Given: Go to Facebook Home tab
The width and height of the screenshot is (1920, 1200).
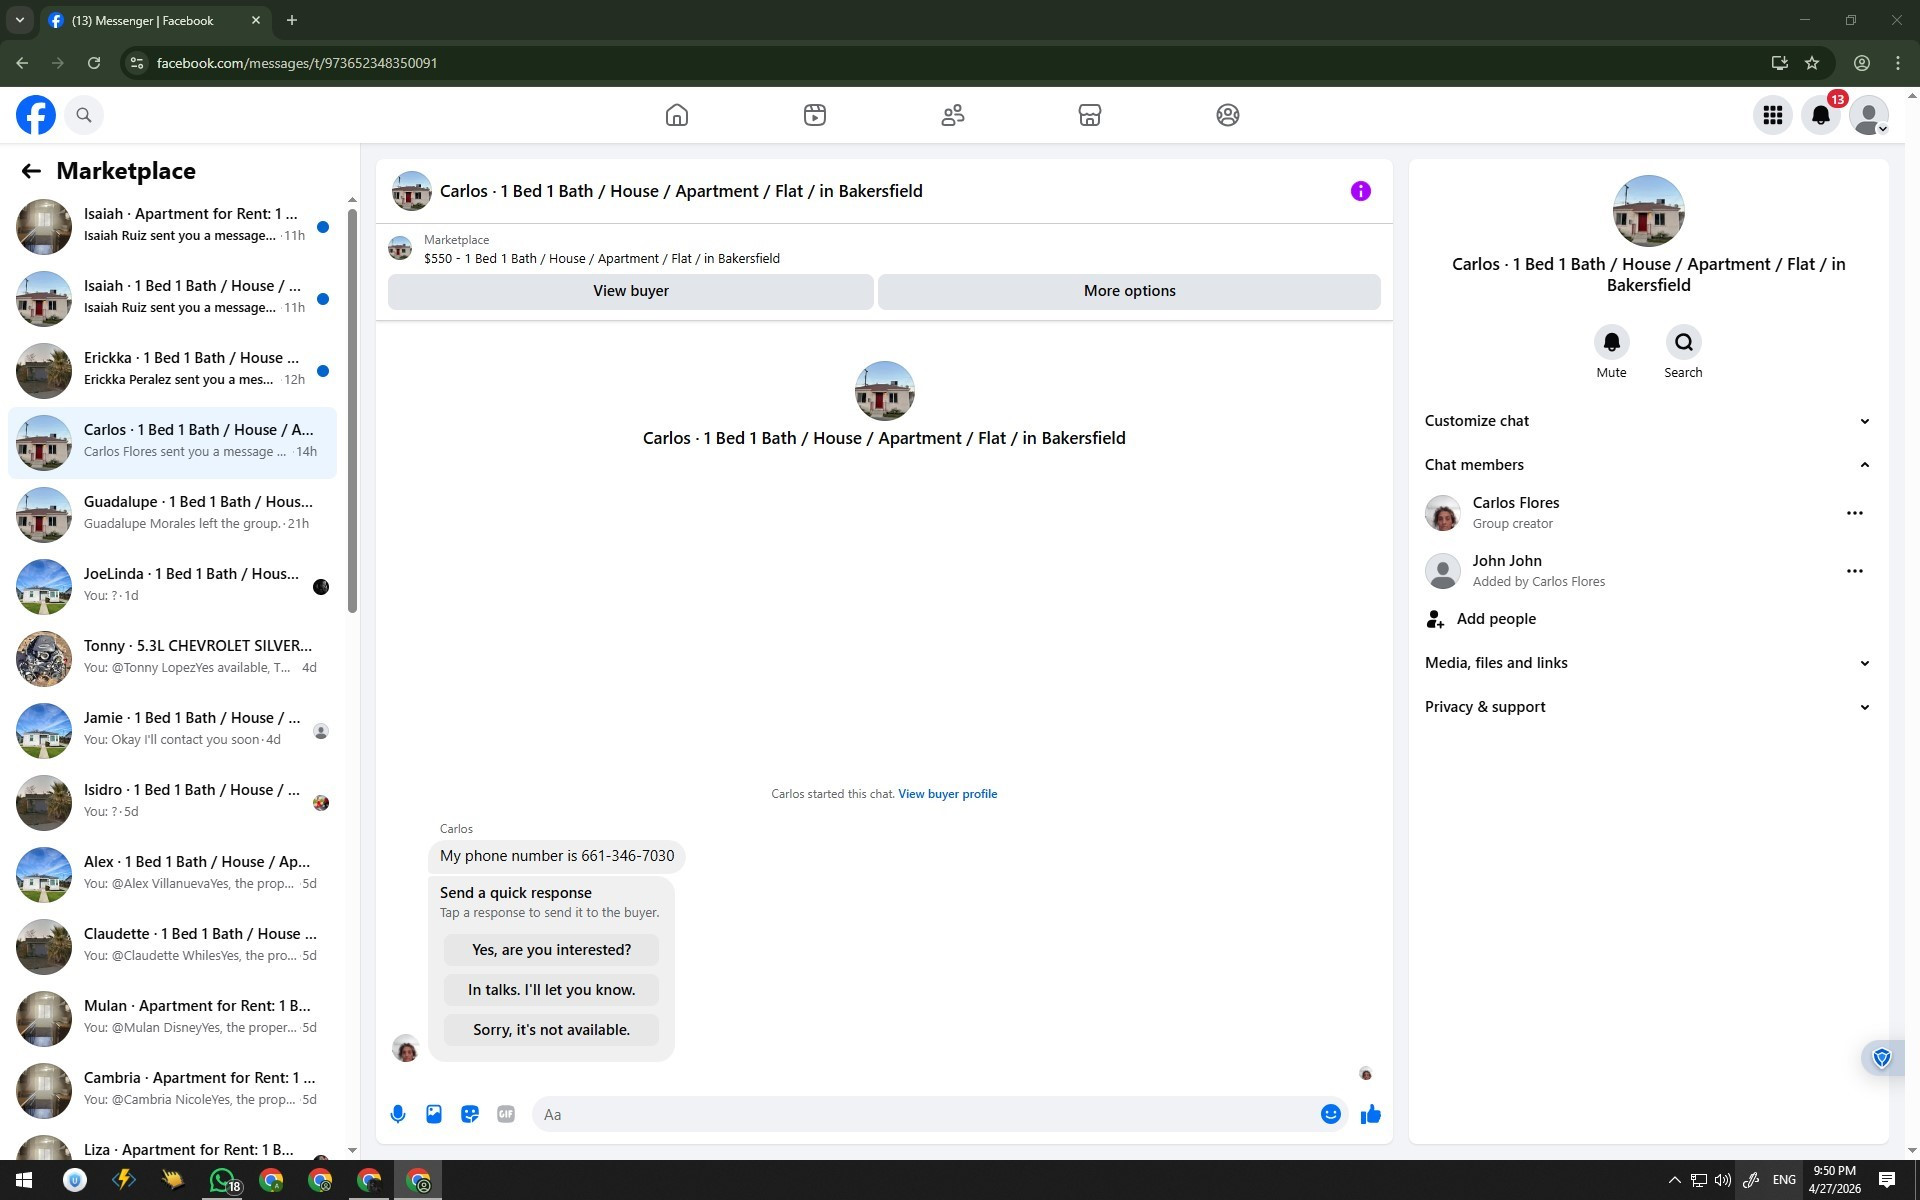Looking at the screenshot, I should [677, 115].
